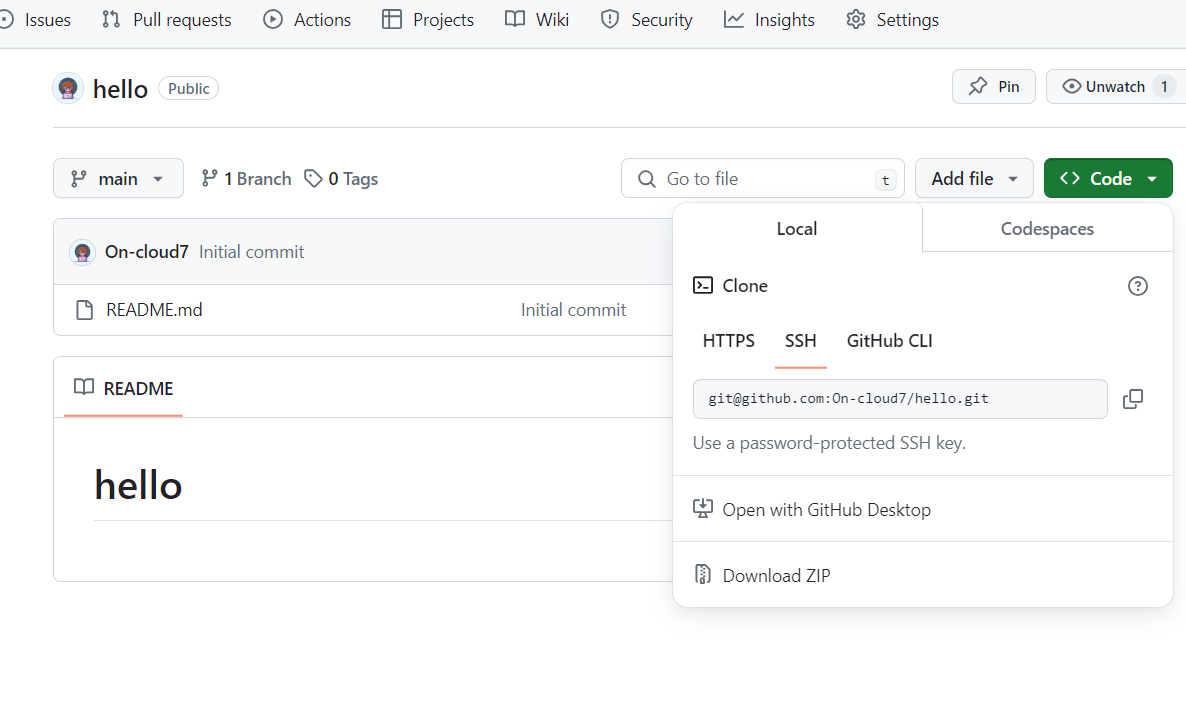Click the repository owner avatar beside hello

68,88
